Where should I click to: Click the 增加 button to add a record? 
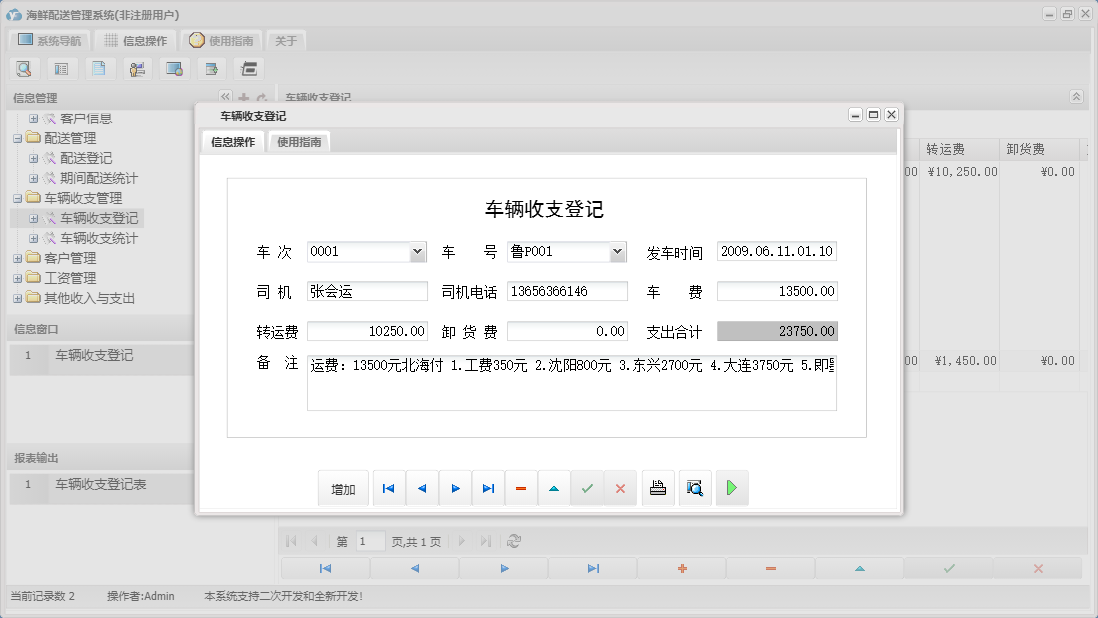click(343, 488)
